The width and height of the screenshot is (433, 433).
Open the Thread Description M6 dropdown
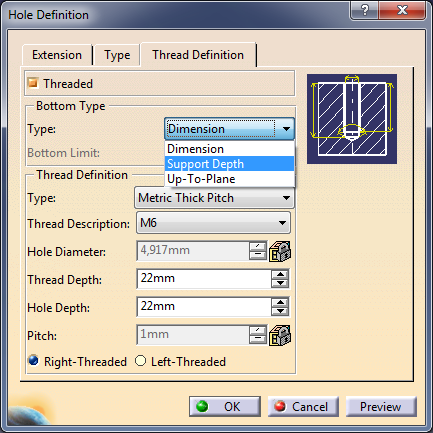coord(213,223)
